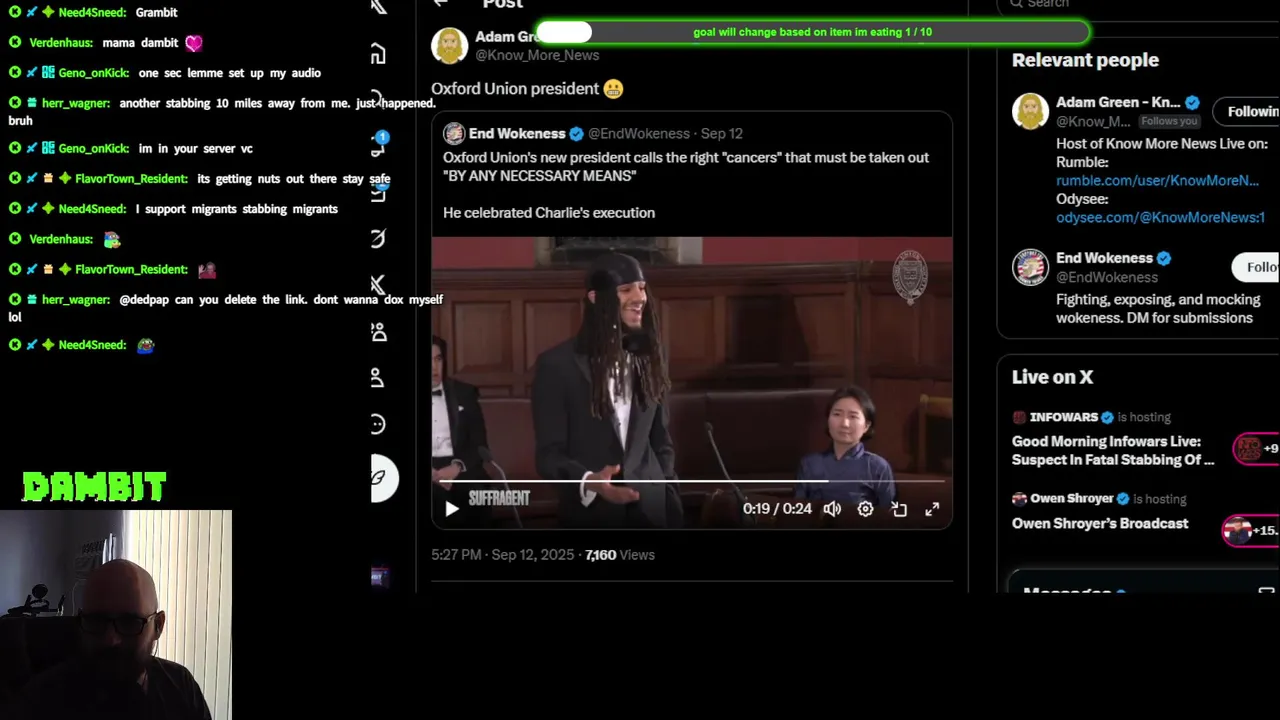Open video settings gear
The width and height of the screenshot is (1280, 720).
coord(865,509)
